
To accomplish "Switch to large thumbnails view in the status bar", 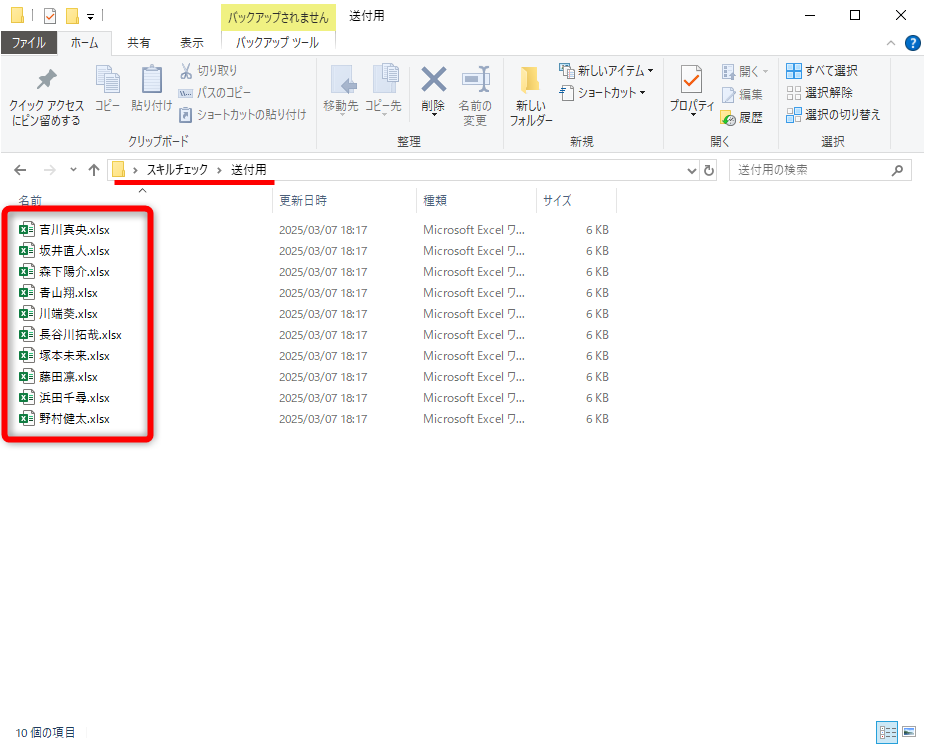I will tap(910, 732).
